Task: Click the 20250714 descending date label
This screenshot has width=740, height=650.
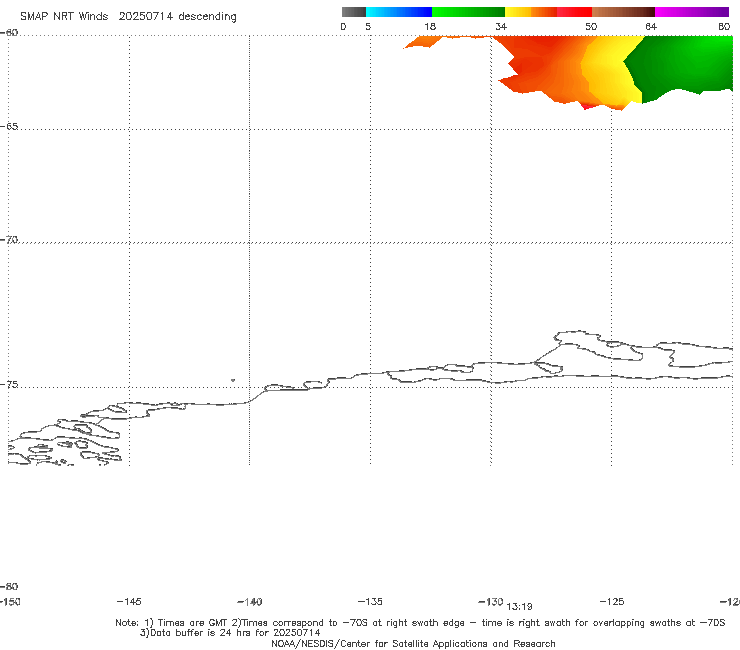Action: click(177, 16)
